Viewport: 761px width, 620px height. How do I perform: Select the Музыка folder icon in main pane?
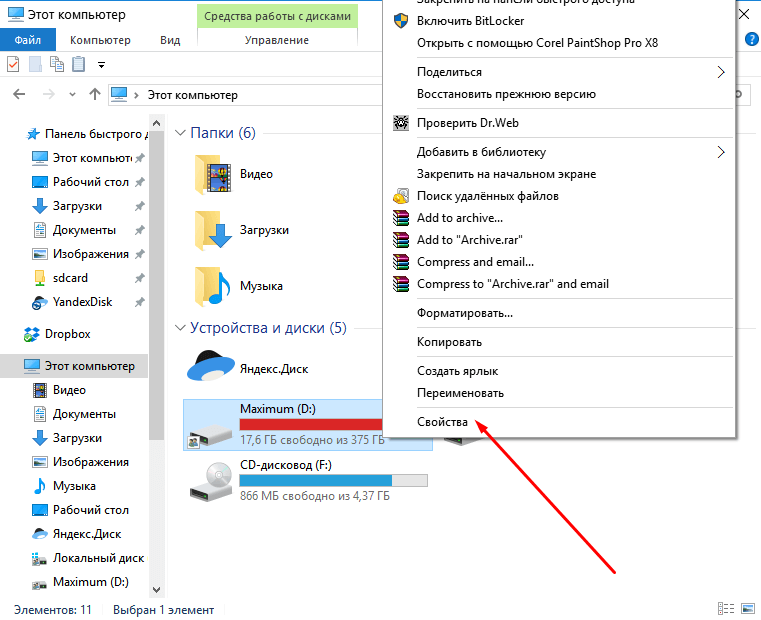pos(213,286)
